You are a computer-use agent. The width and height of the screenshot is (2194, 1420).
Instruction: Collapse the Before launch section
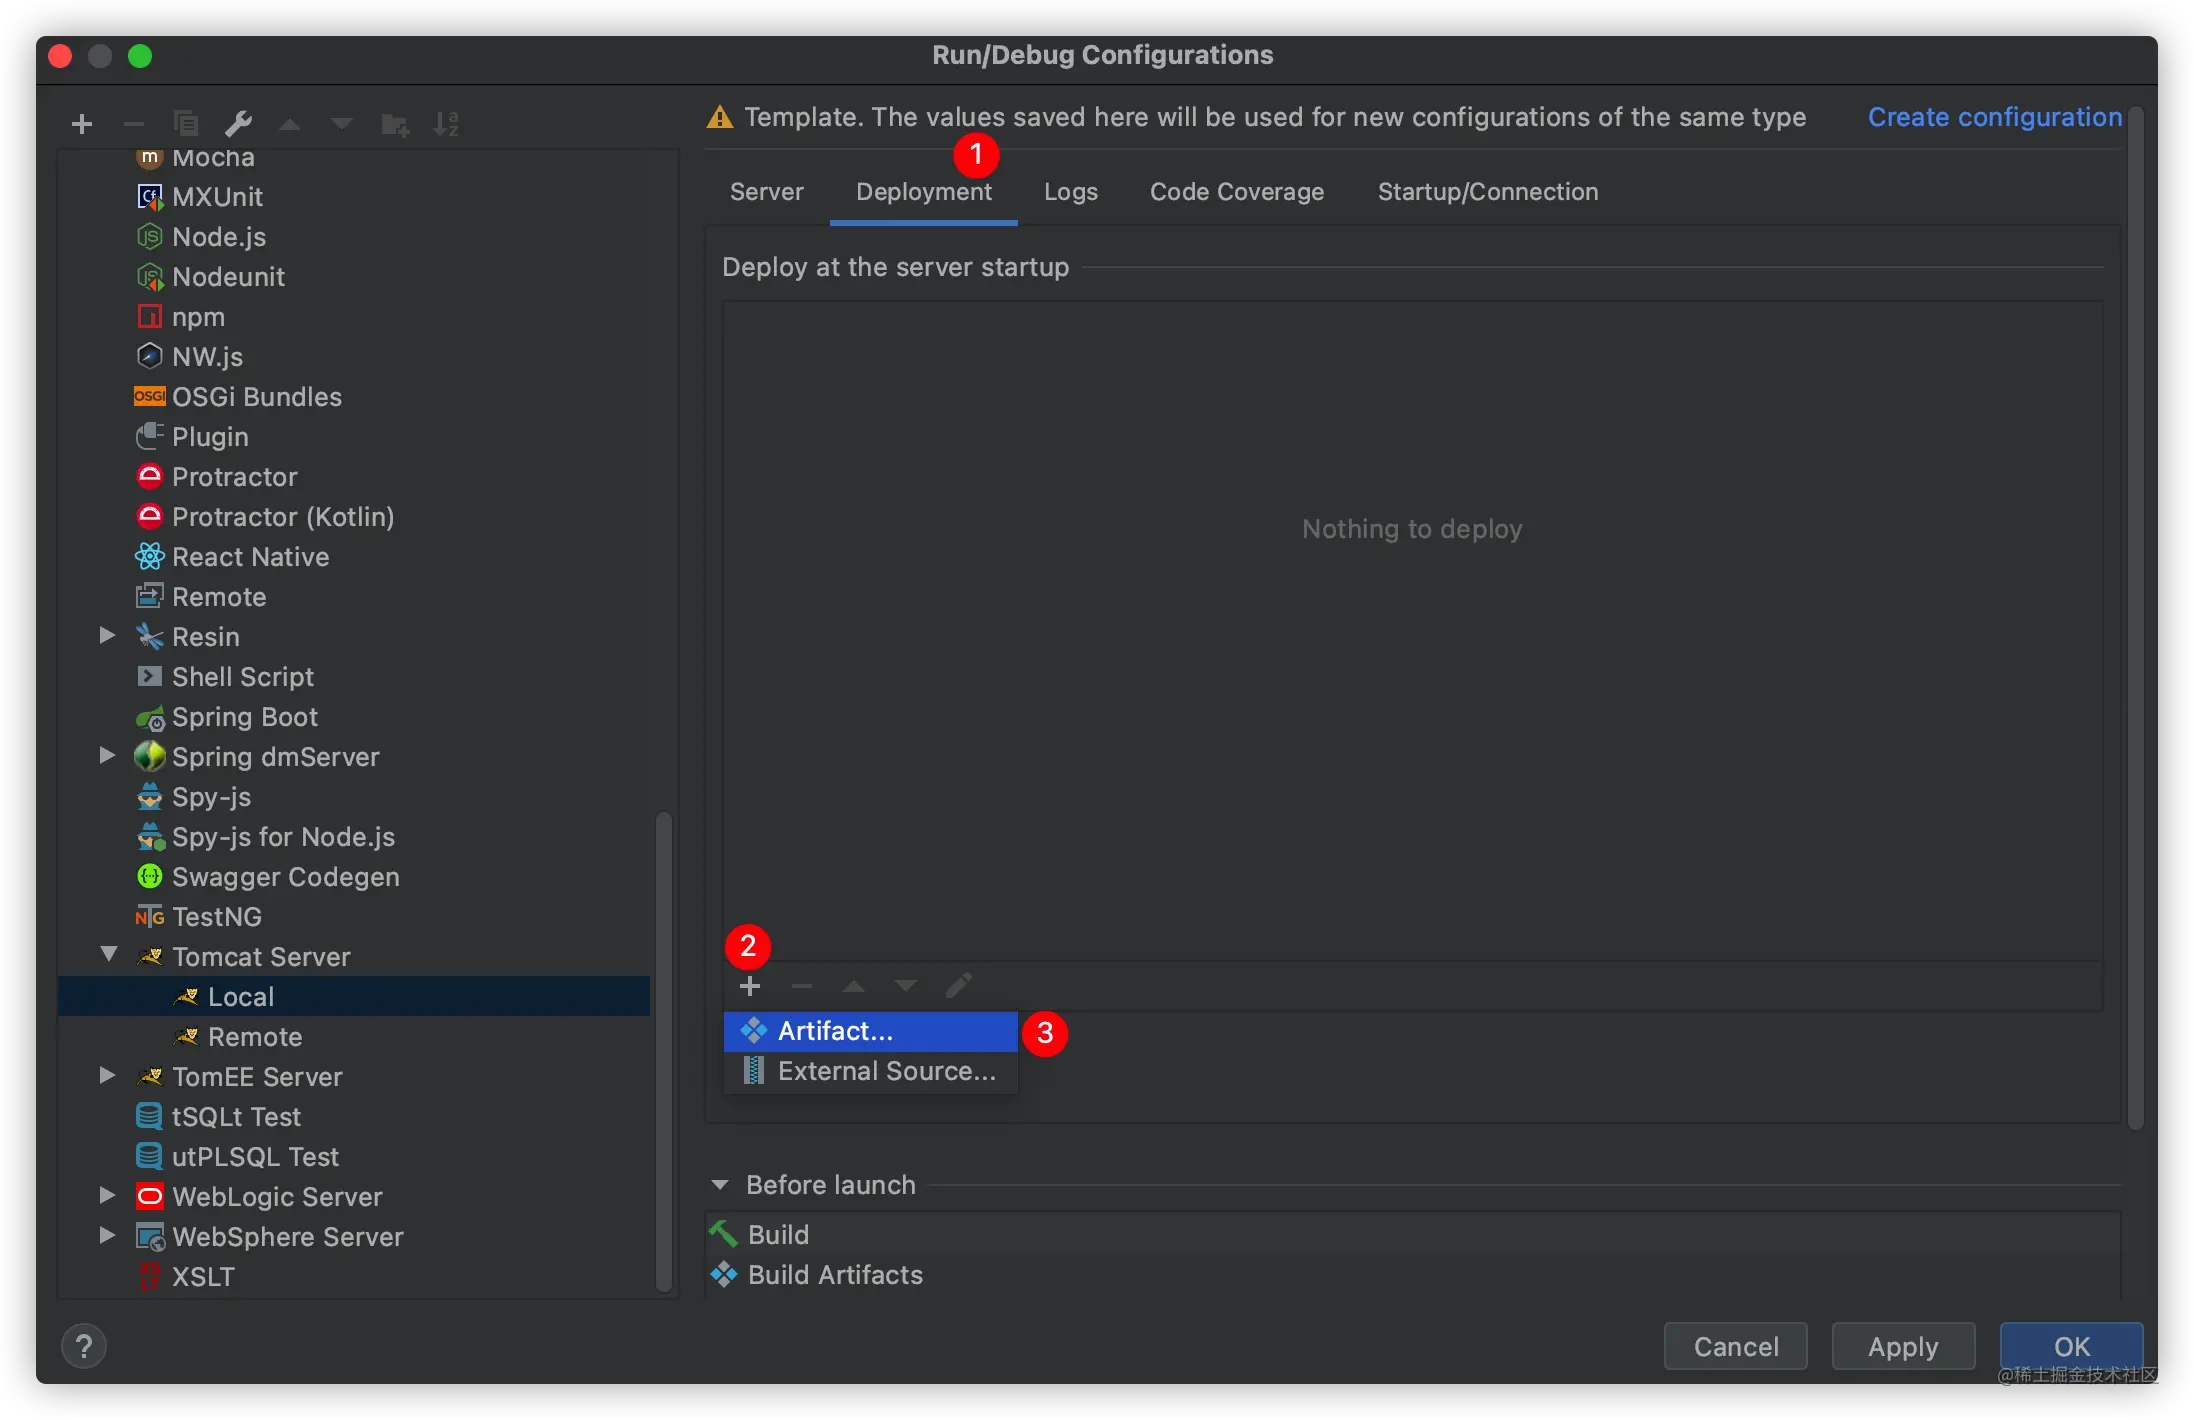coord(720,1185)
